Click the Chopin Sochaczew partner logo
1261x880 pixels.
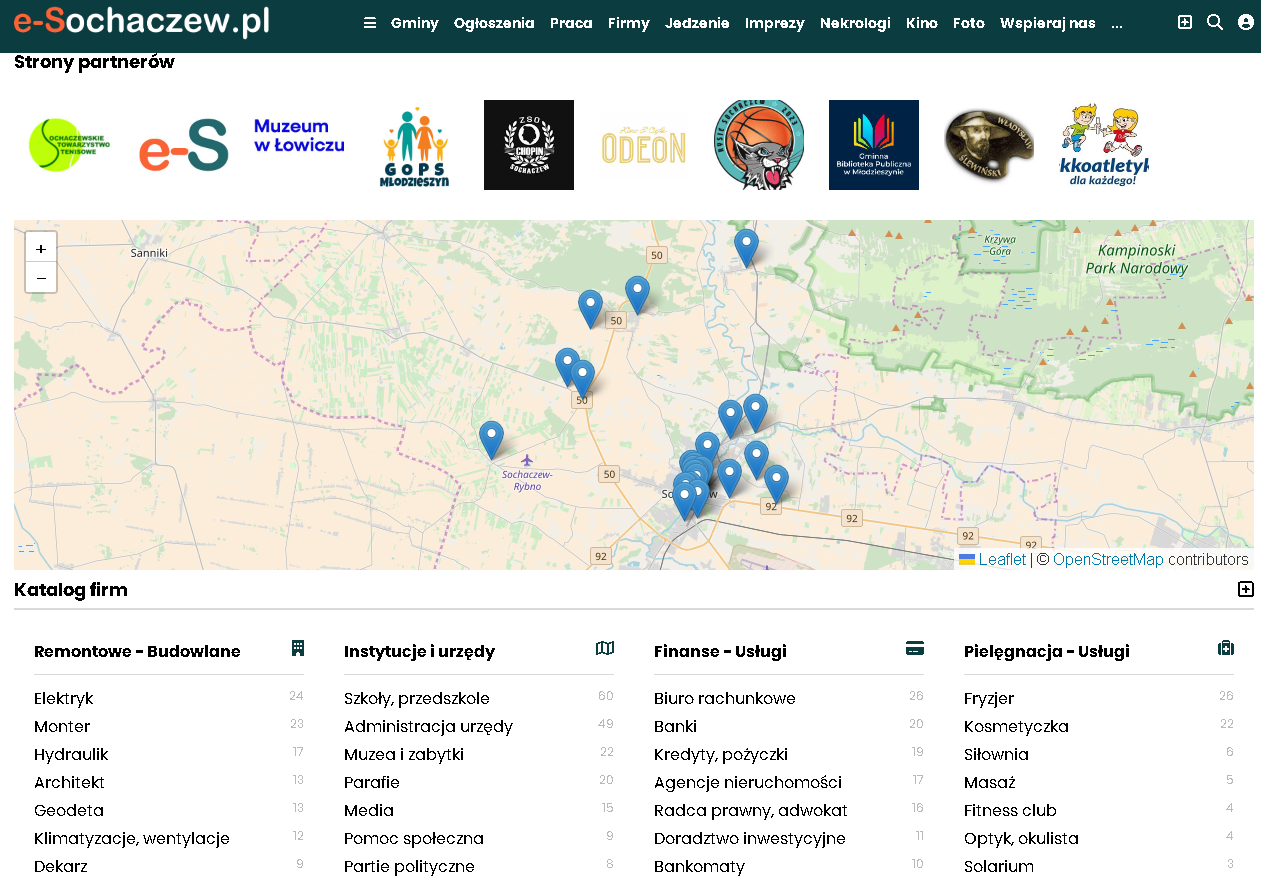click(x=529, y=145)
